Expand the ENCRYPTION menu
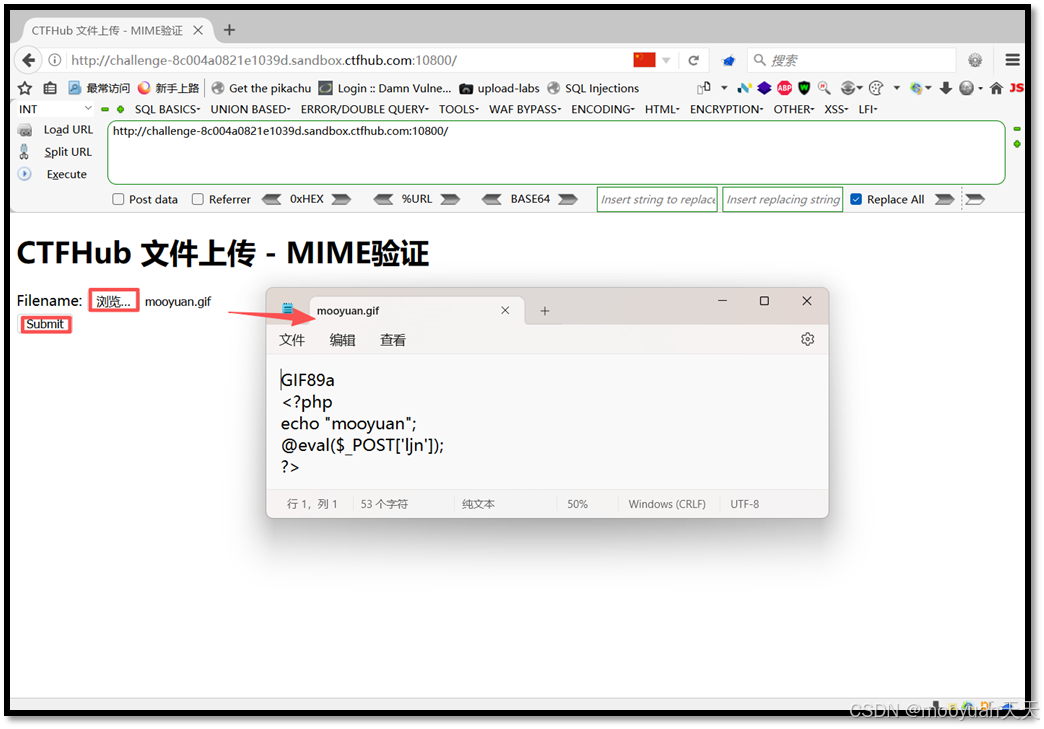Viewport: 1044px width, 729px height. click(726, 109)
